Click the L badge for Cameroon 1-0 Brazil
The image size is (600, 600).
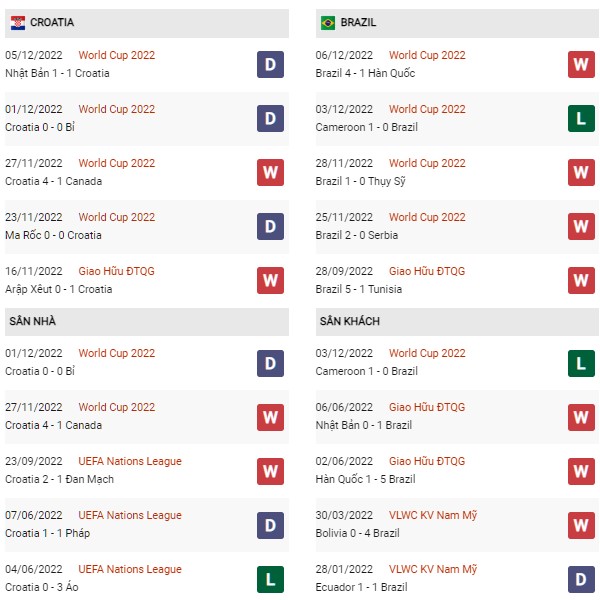[580, 119]
